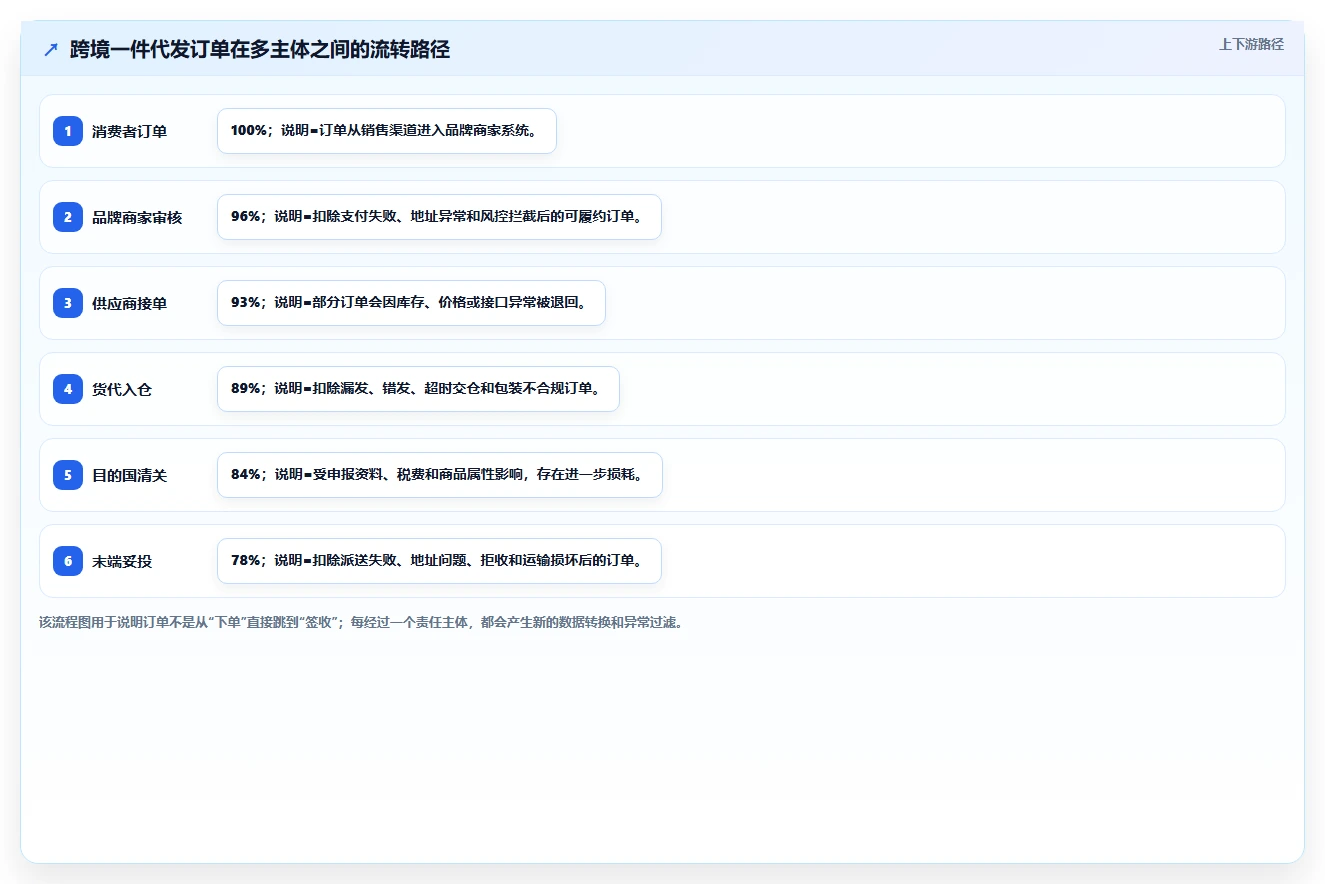Click step number badge 4
This screenshot has width=1325, height=884.
68,389
